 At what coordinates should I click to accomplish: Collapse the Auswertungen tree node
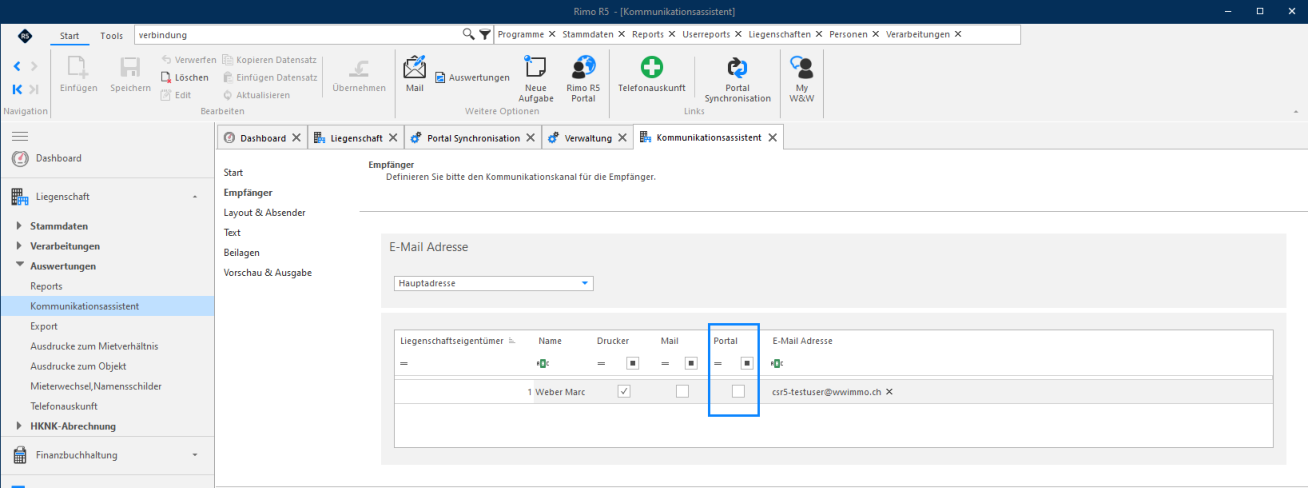point(19,266)
